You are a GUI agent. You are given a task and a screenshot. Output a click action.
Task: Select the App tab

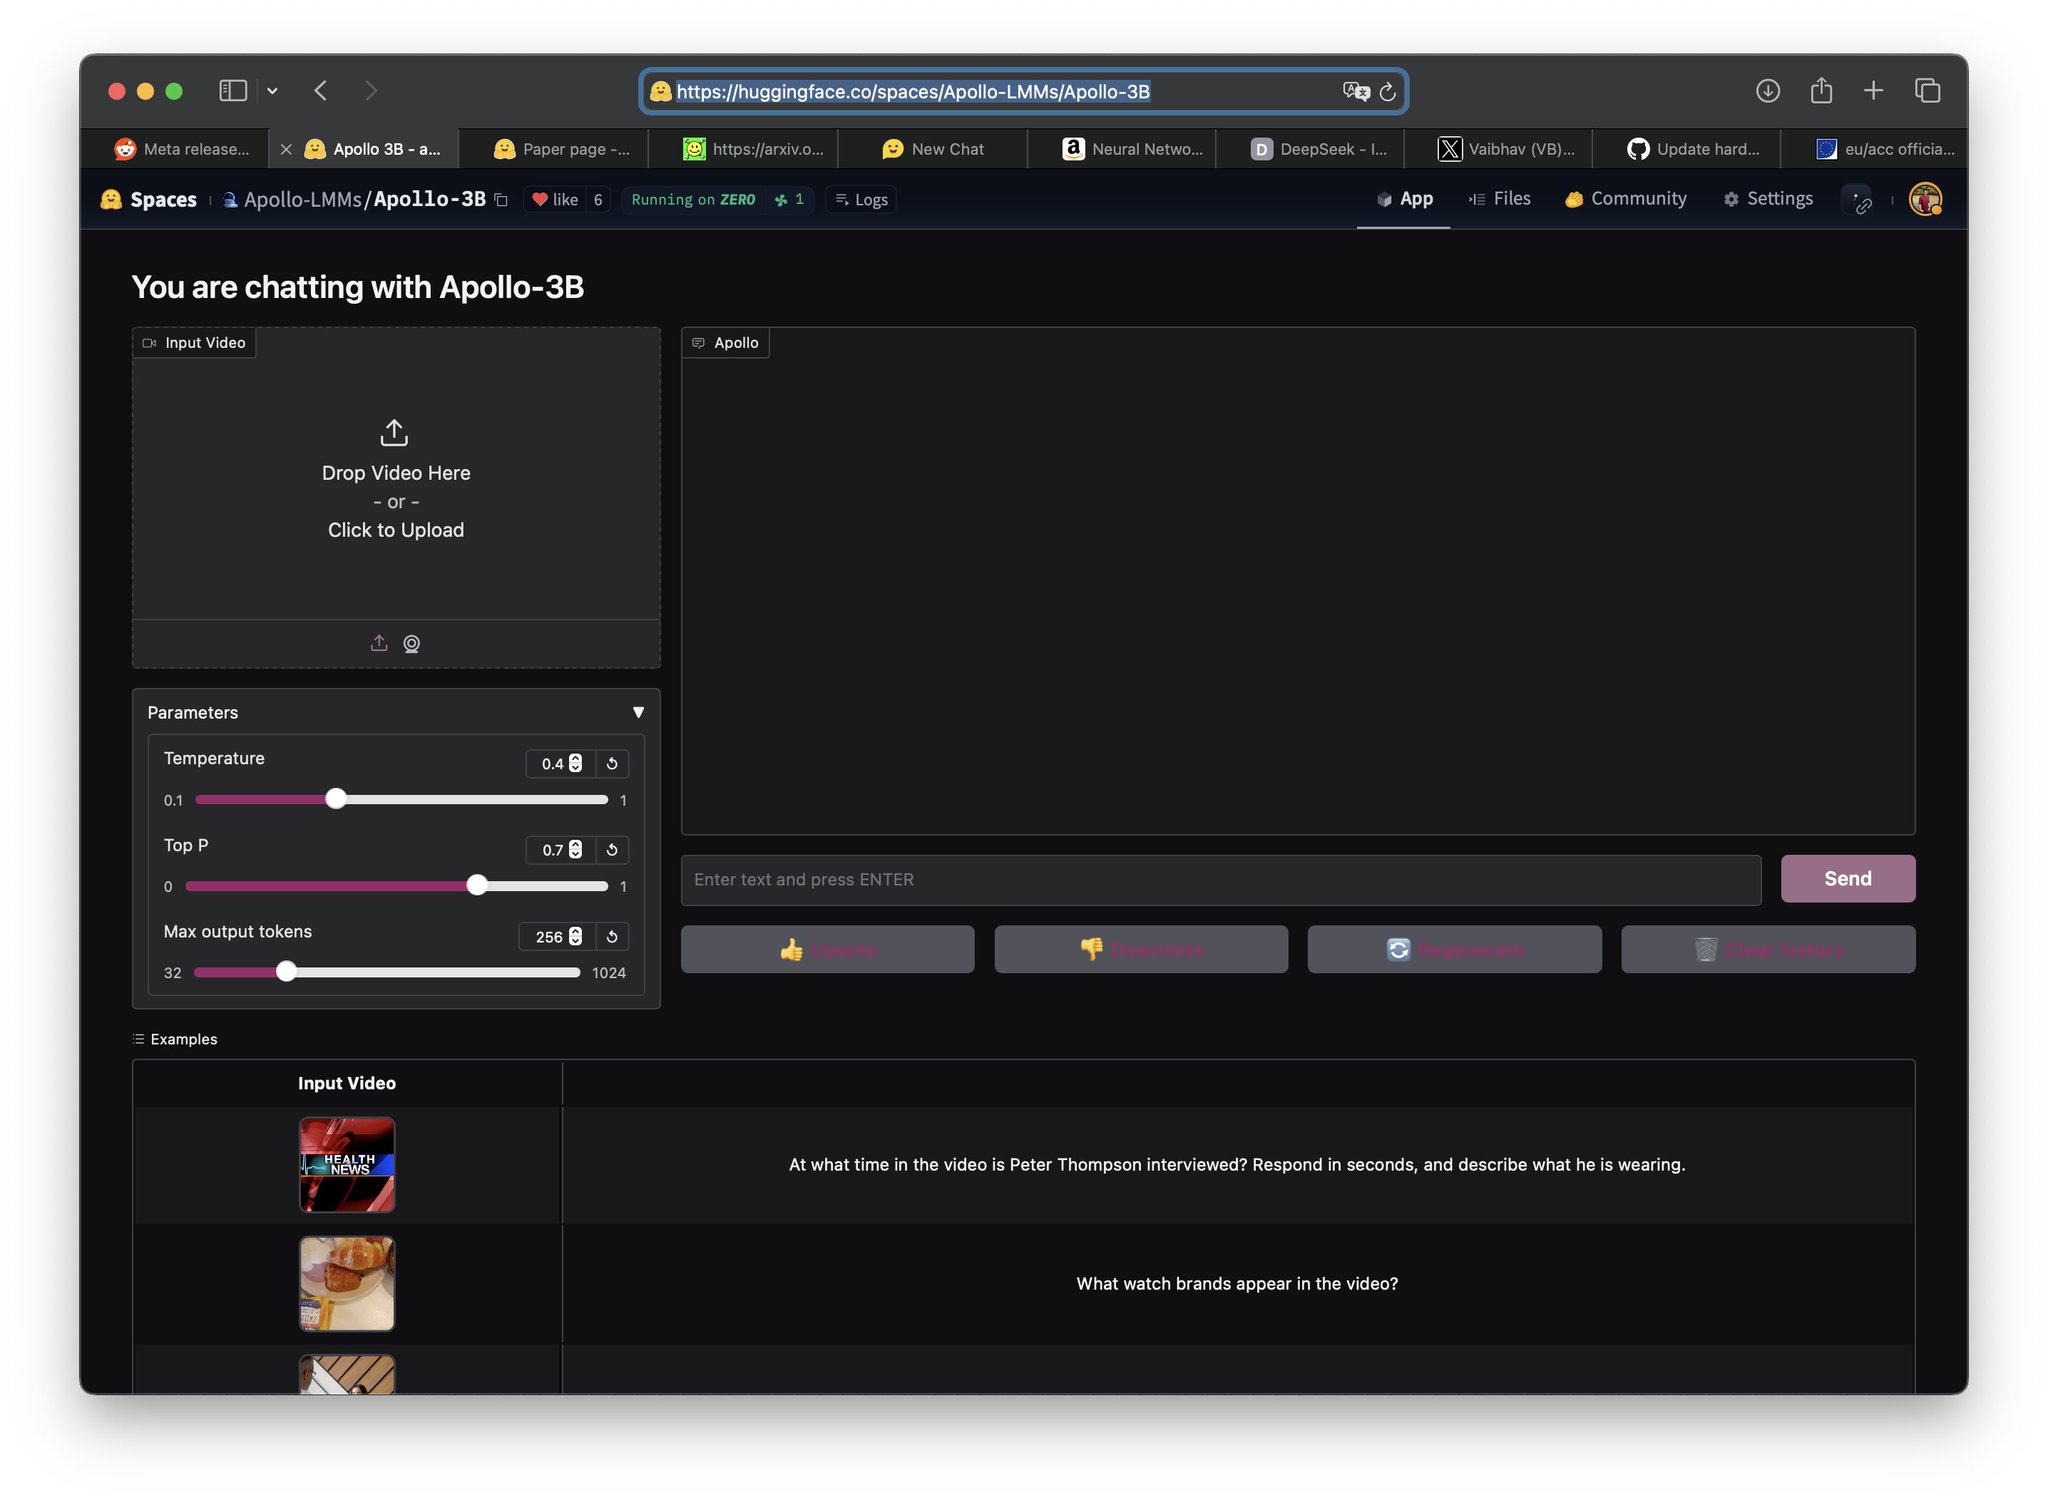pyautogui.click(x=1404, y=199)
